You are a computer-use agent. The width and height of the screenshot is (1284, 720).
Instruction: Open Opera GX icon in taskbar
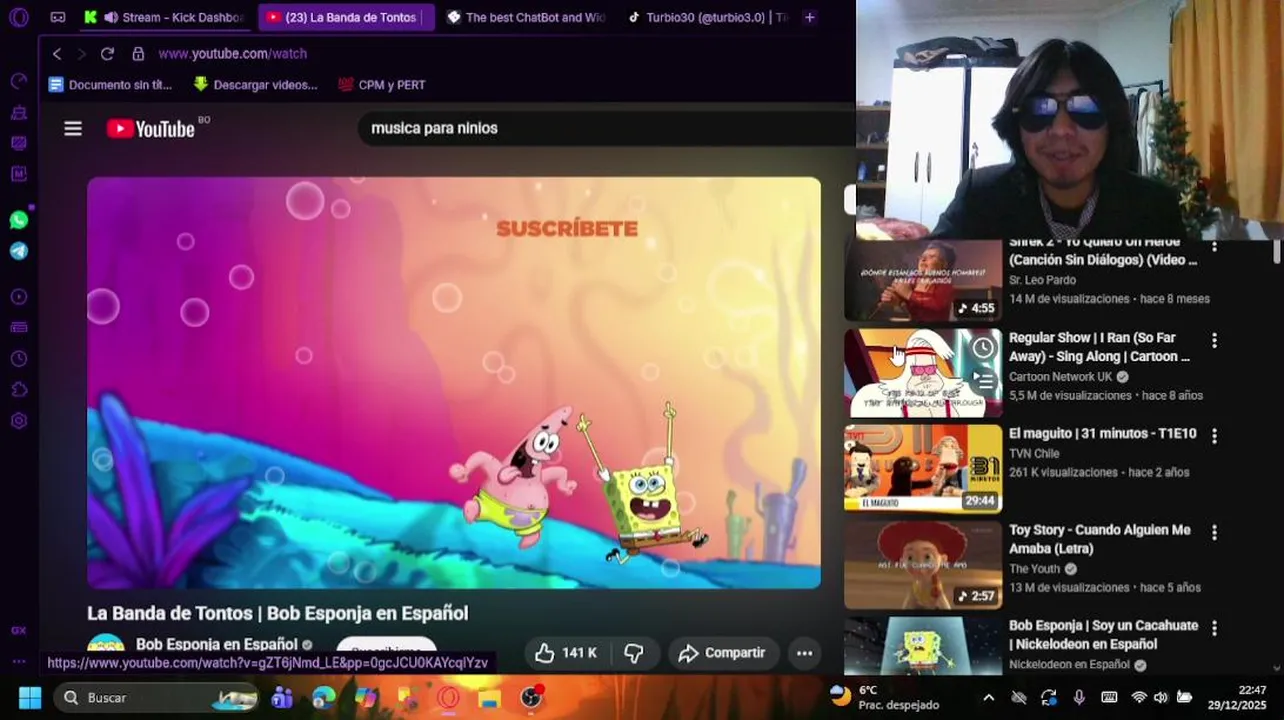coord(448,698)
